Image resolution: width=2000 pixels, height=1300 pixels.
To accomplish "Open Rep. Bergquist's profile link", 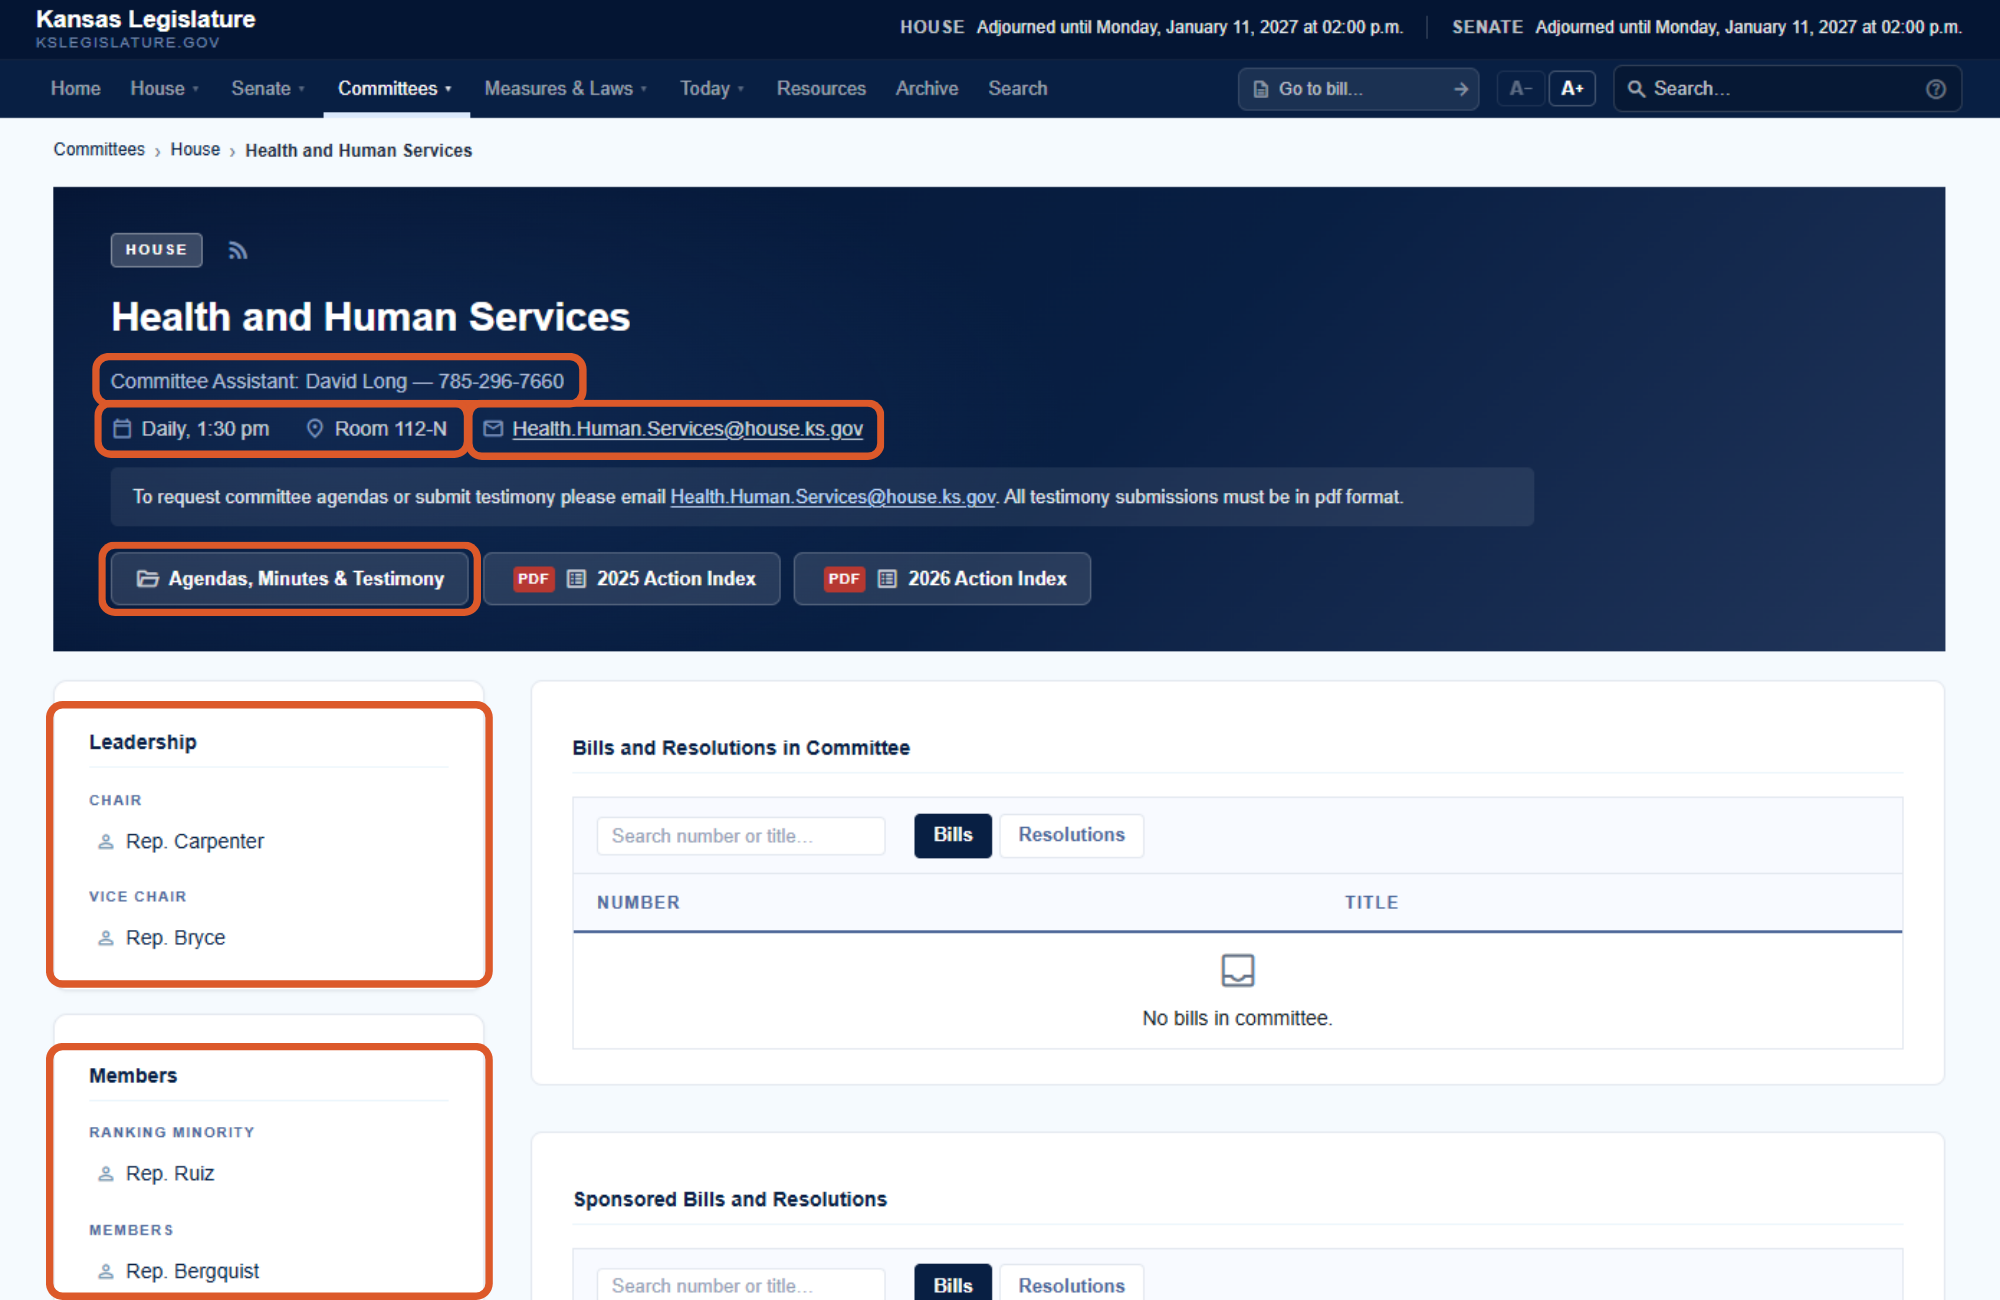I will click(x=192, y=1272).
